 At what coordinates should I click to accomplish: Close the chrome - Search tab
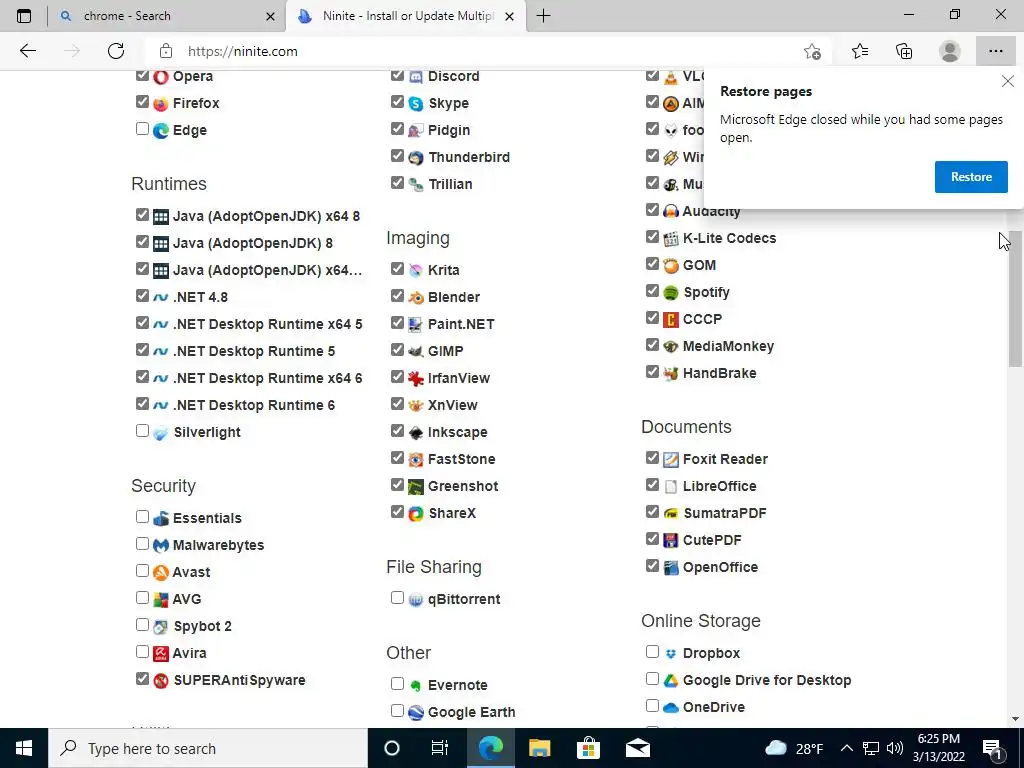270,16
